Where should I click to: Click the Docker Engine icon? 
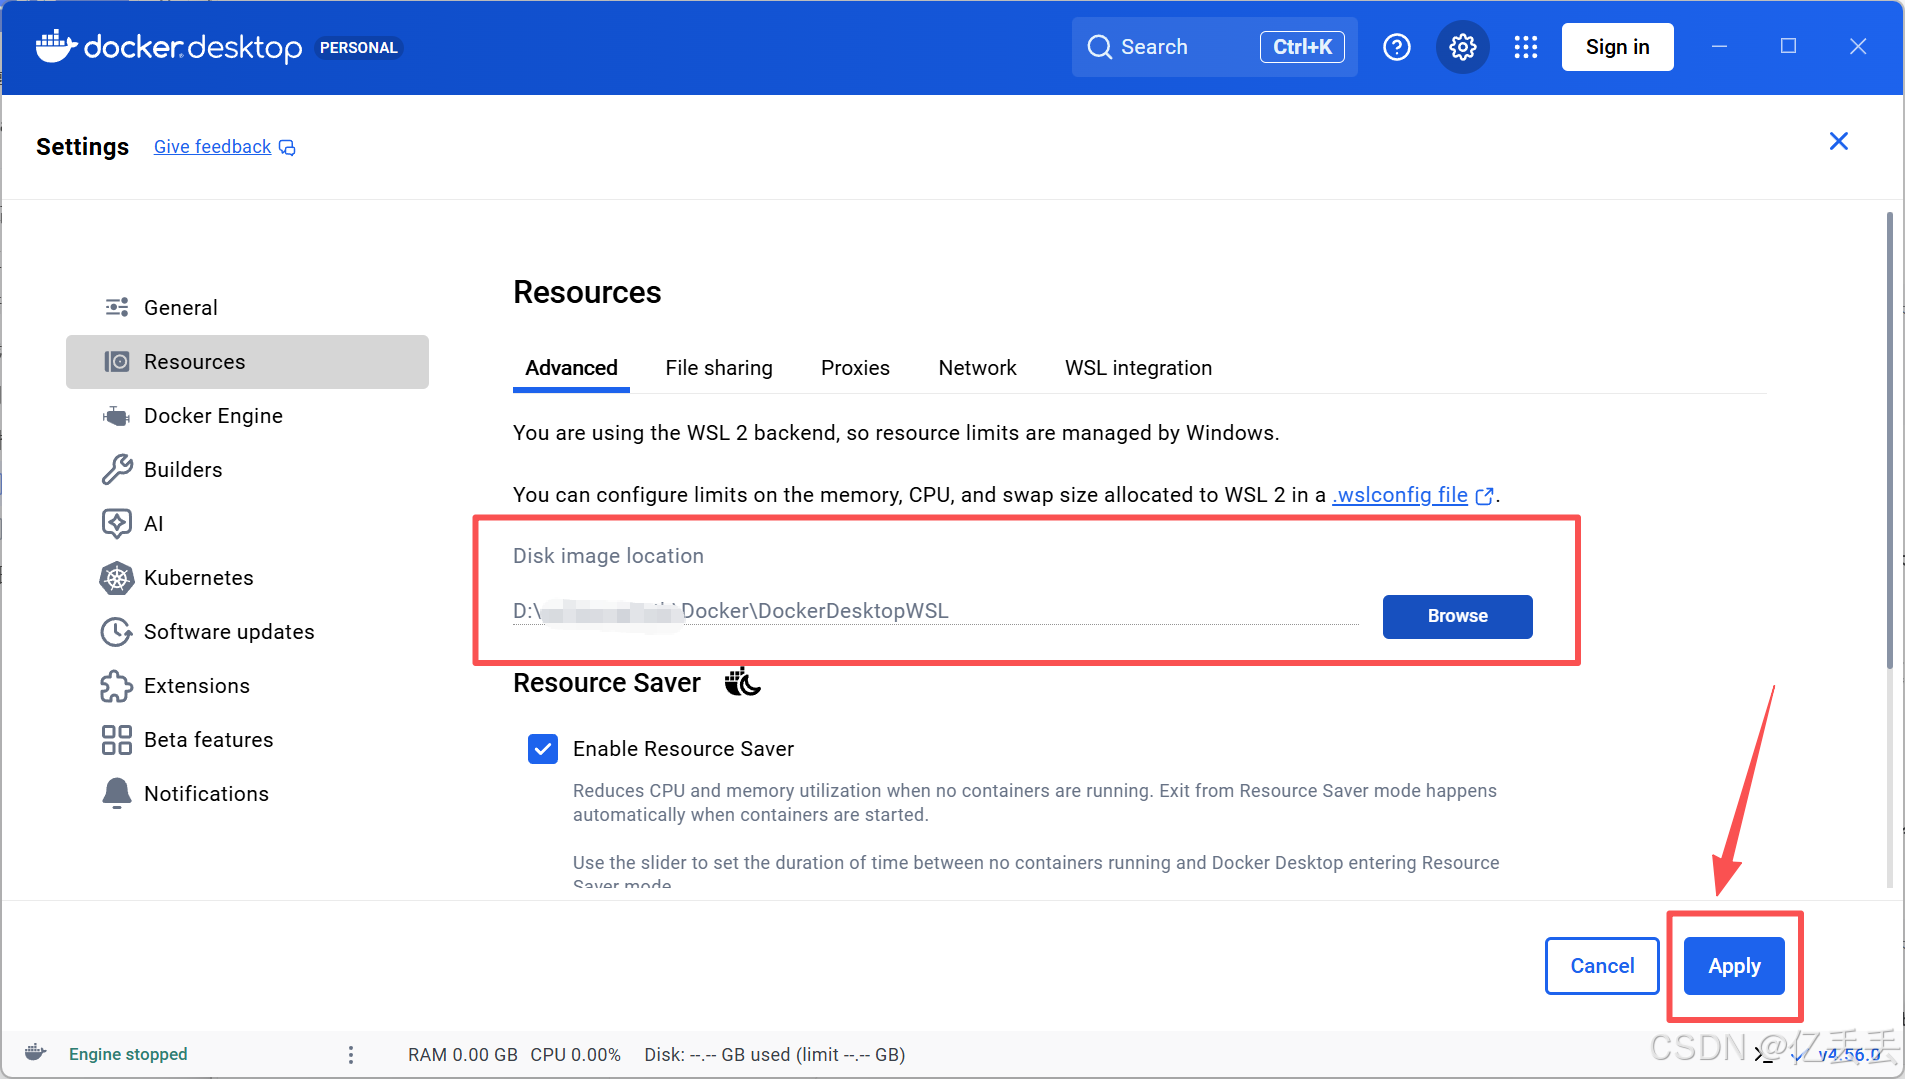click(x=117, y=415)
